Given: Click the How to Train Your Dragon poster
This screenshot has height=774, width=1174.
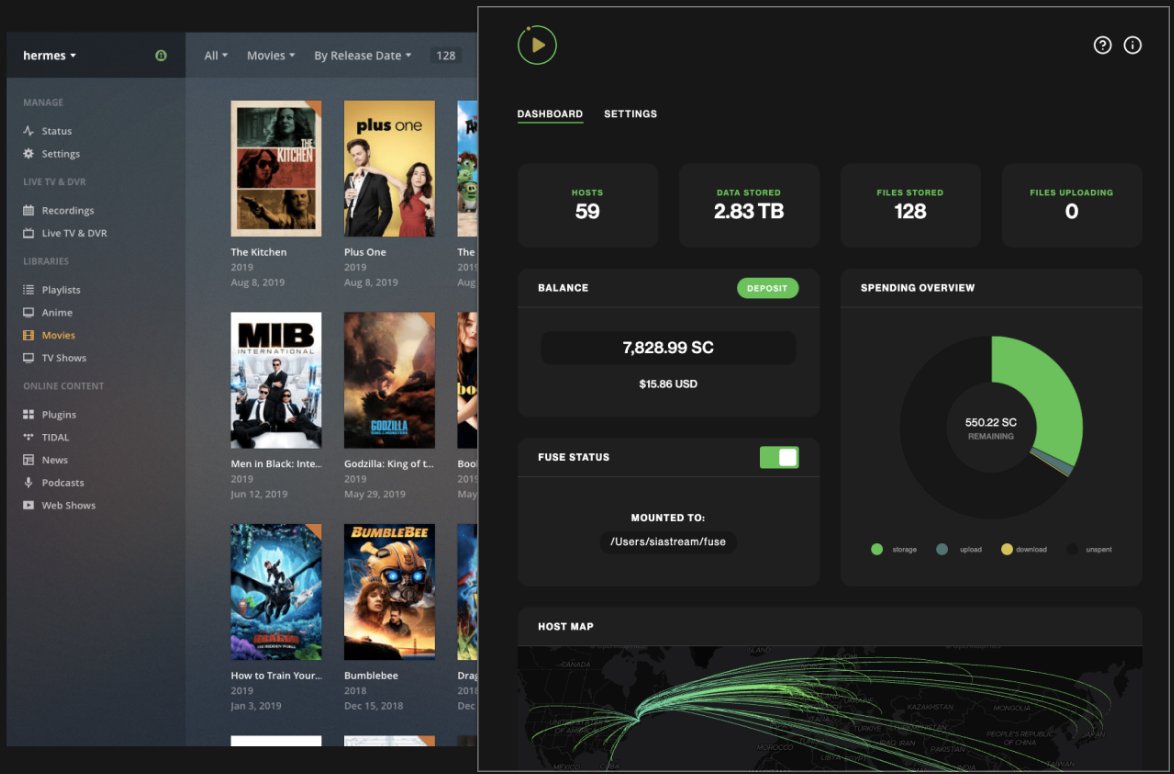Looking at the screenshot, I should 276,592.
